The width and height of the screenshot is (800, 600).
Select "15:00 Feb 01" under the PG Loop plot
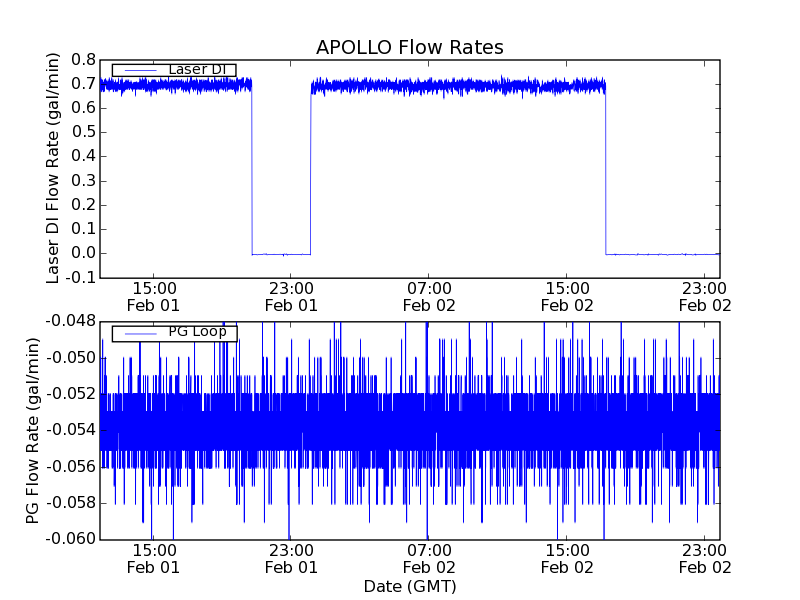click(x=154, y=559)
